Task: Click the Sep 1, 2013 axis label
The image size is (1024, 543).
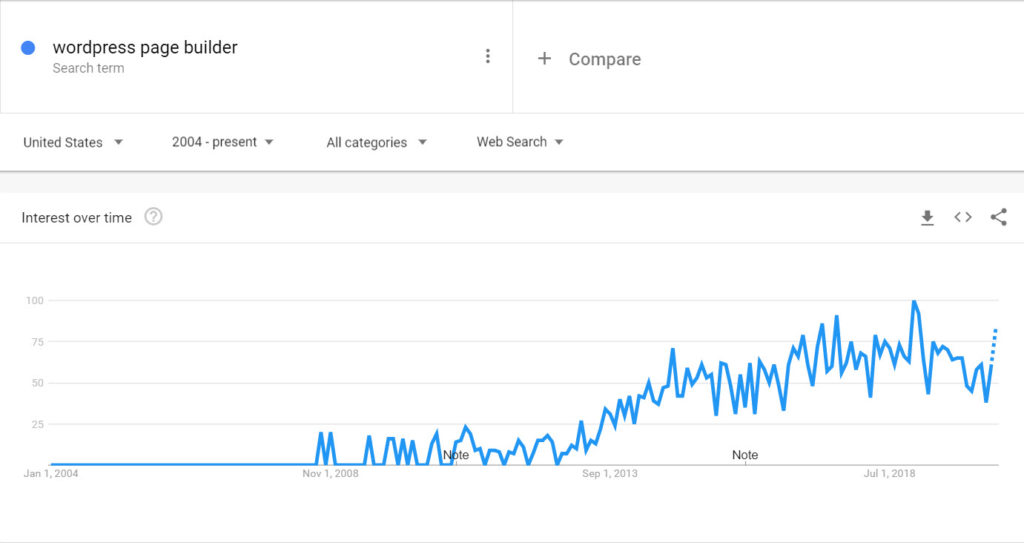Action: (609, 473)
